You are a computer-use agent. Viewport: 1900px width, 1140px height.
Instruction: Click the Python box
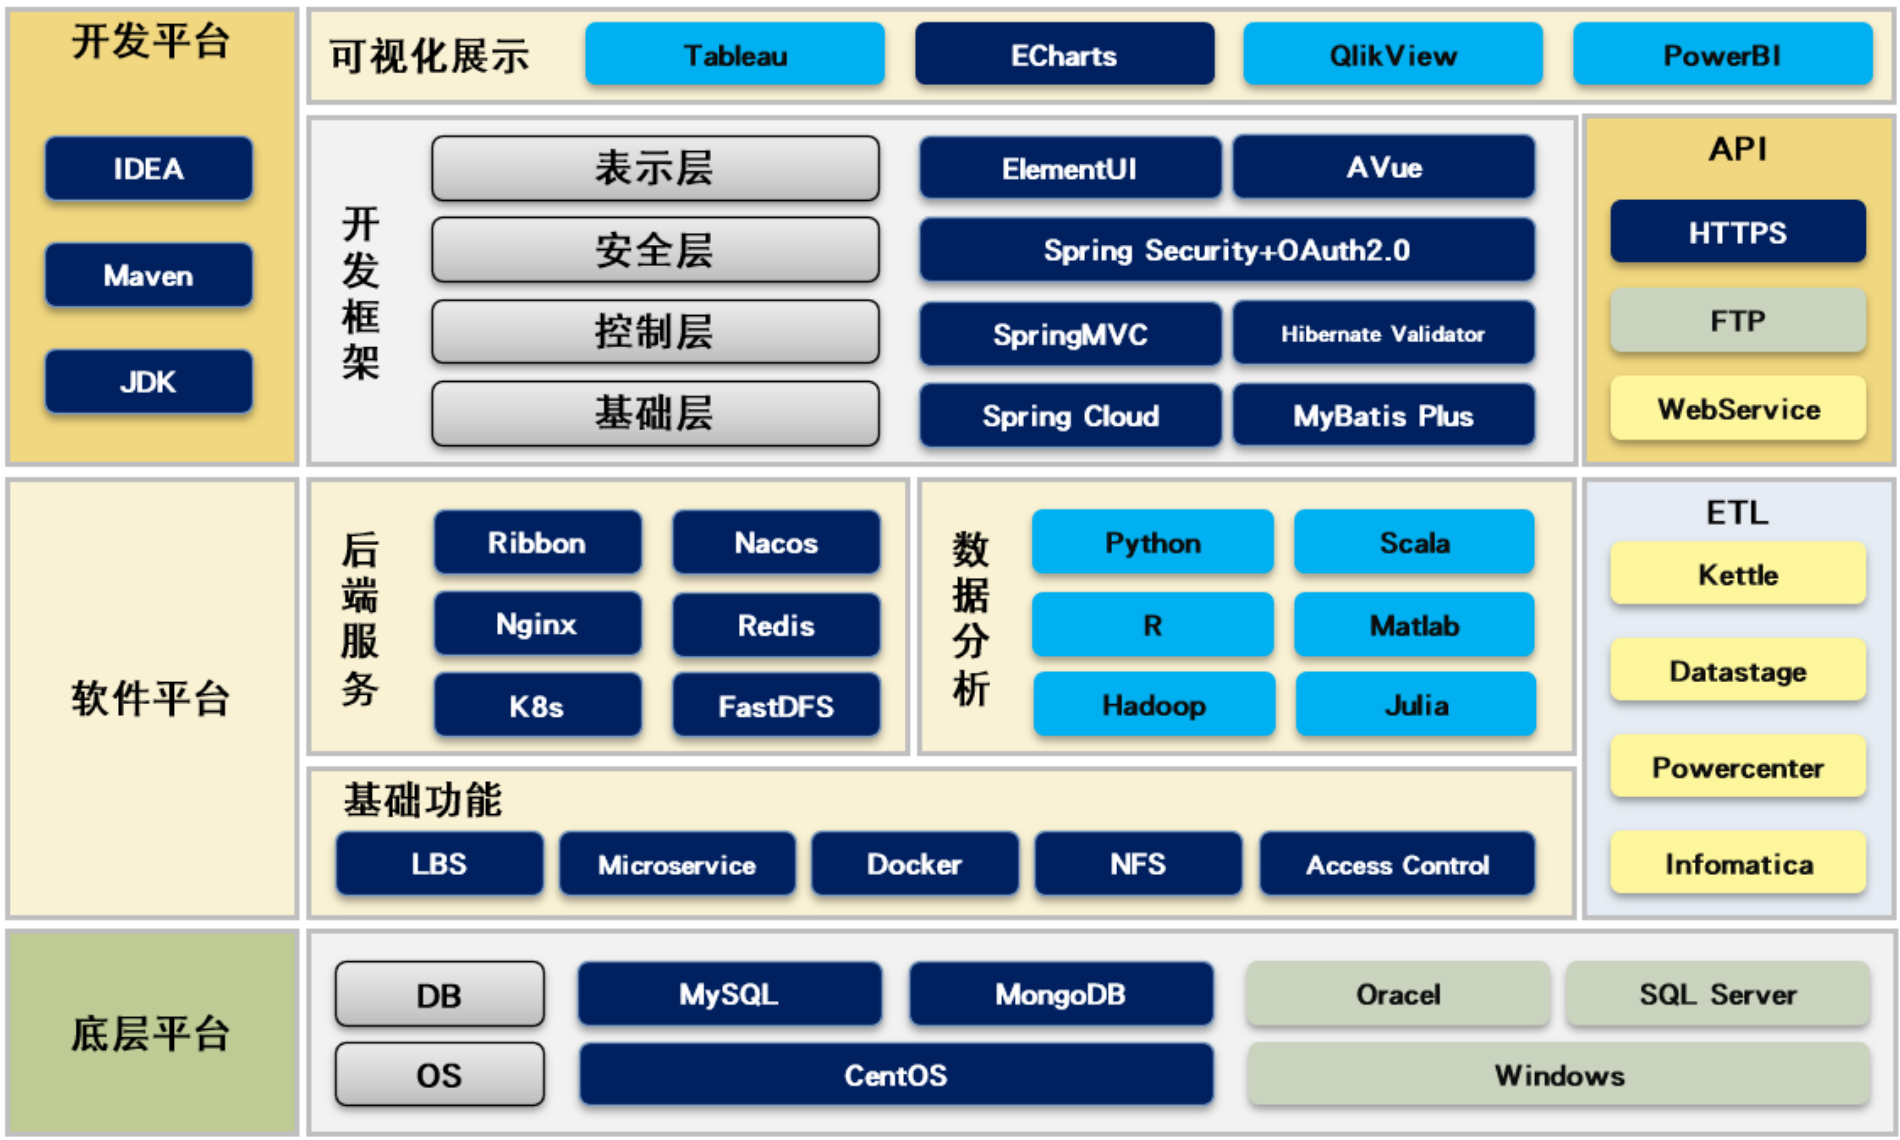(x=1153, y=542)
